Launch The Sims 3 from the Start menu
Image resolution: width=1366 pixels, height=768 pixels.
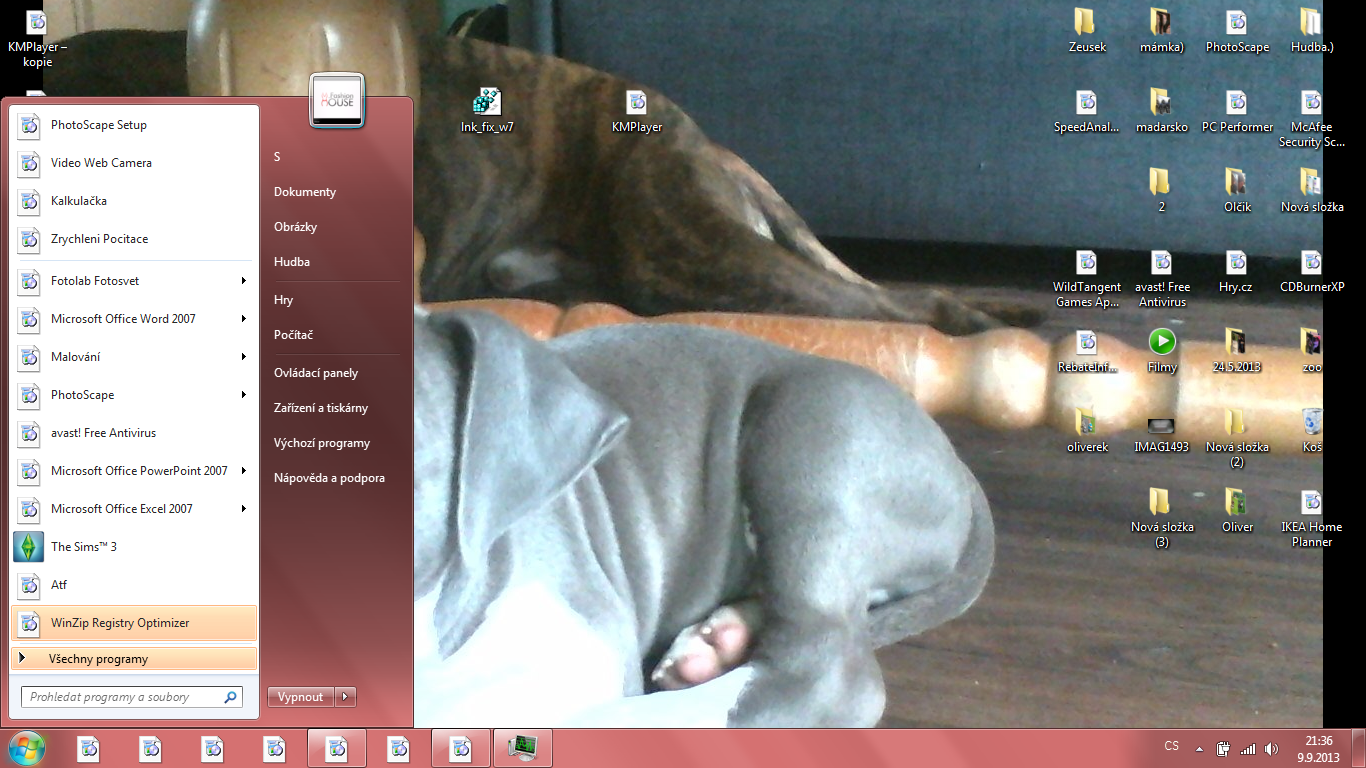click(134, 547)
